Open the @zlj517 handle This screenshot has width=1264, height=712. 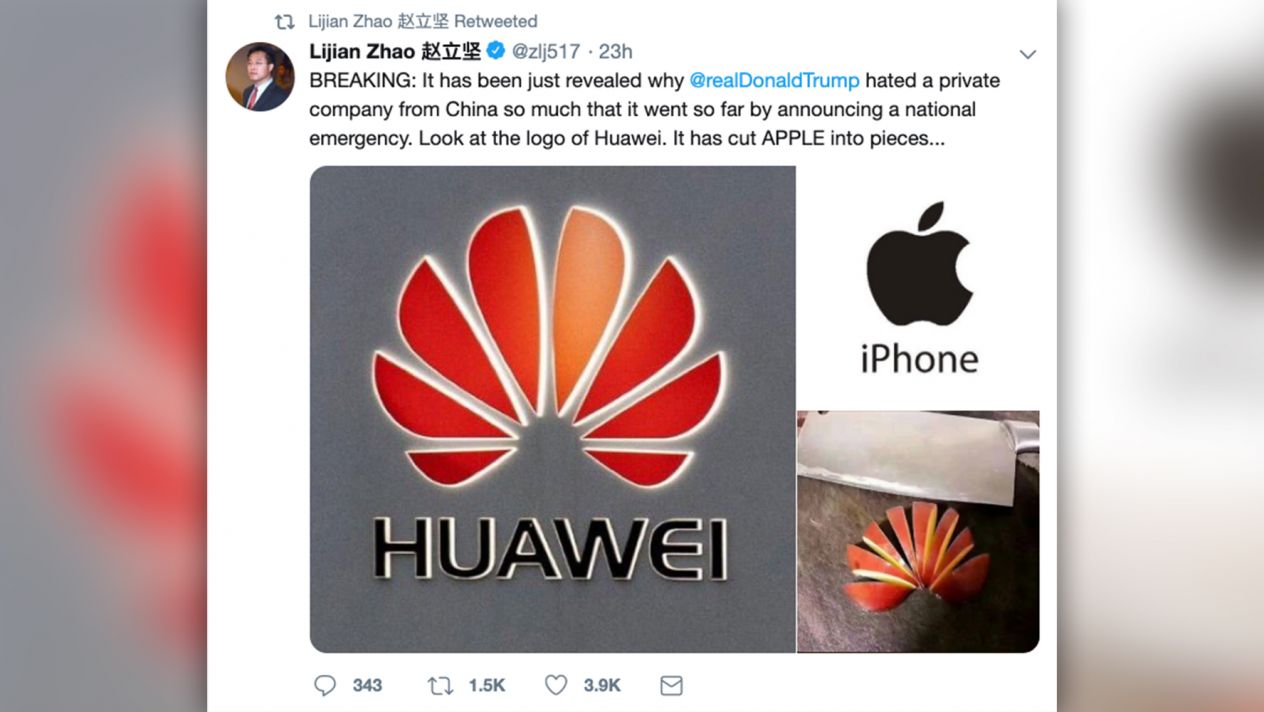pyautogui.click(x=546, y=51)
